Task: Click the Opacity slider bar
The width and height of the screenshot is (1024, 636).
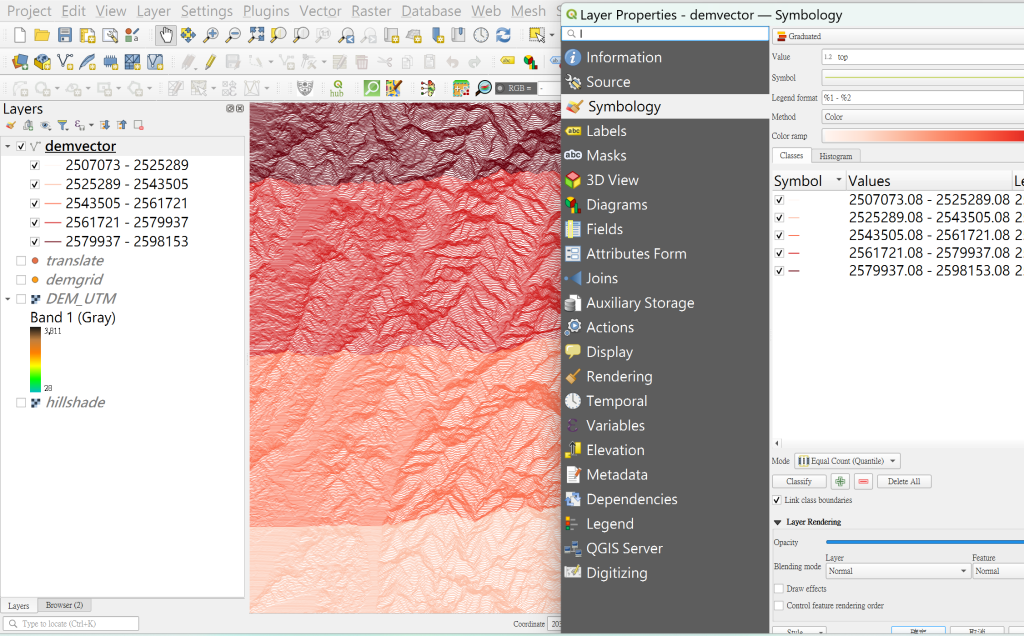Action: (x=925, y=542)
